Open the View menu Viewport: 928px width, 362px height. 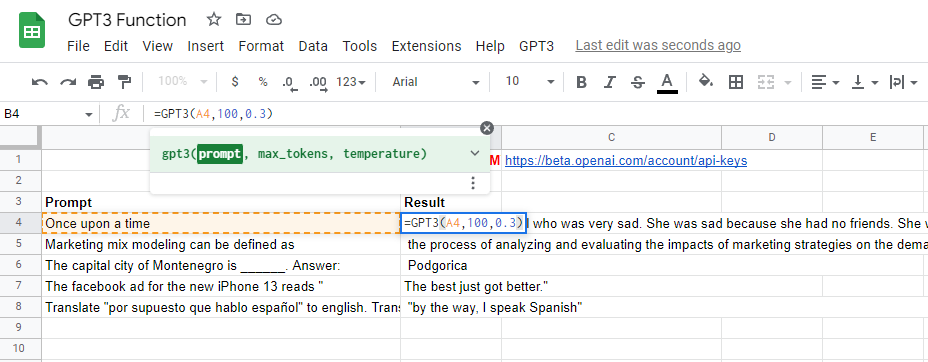pyautogui.click(x=157, y=46)
